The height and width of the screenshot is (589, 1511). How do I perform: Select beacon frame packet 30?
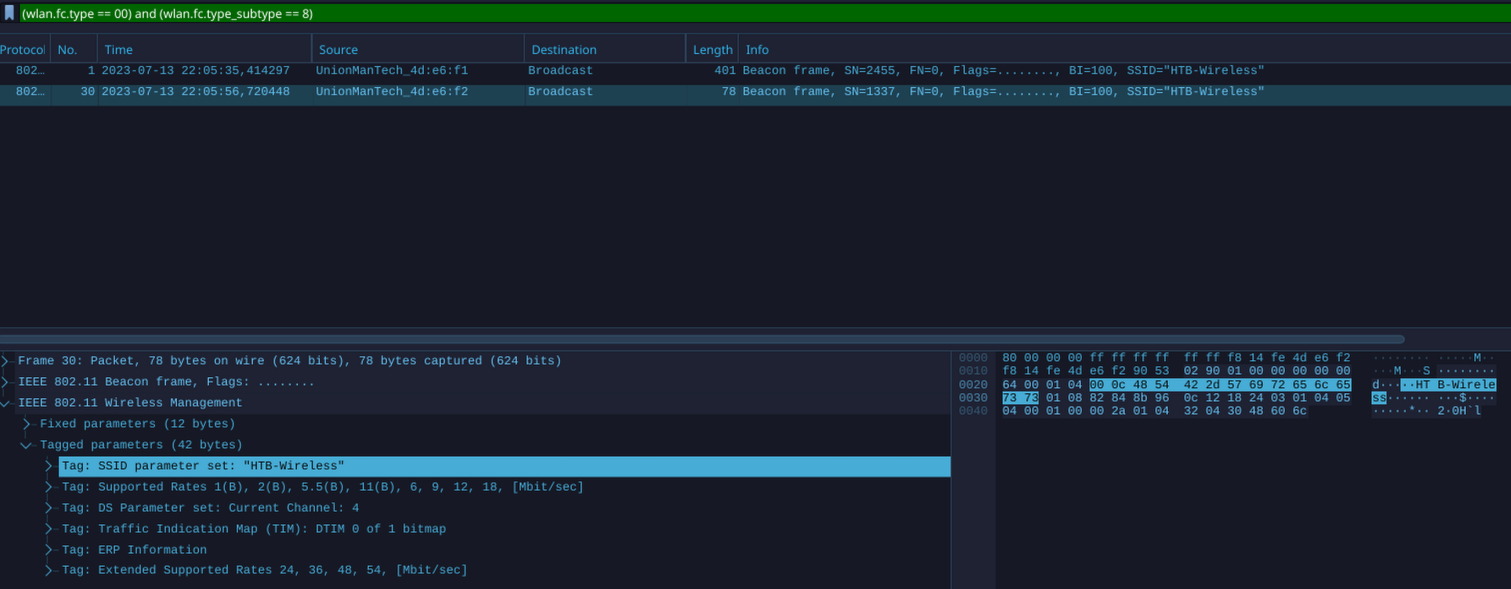(x=400, y=91)
